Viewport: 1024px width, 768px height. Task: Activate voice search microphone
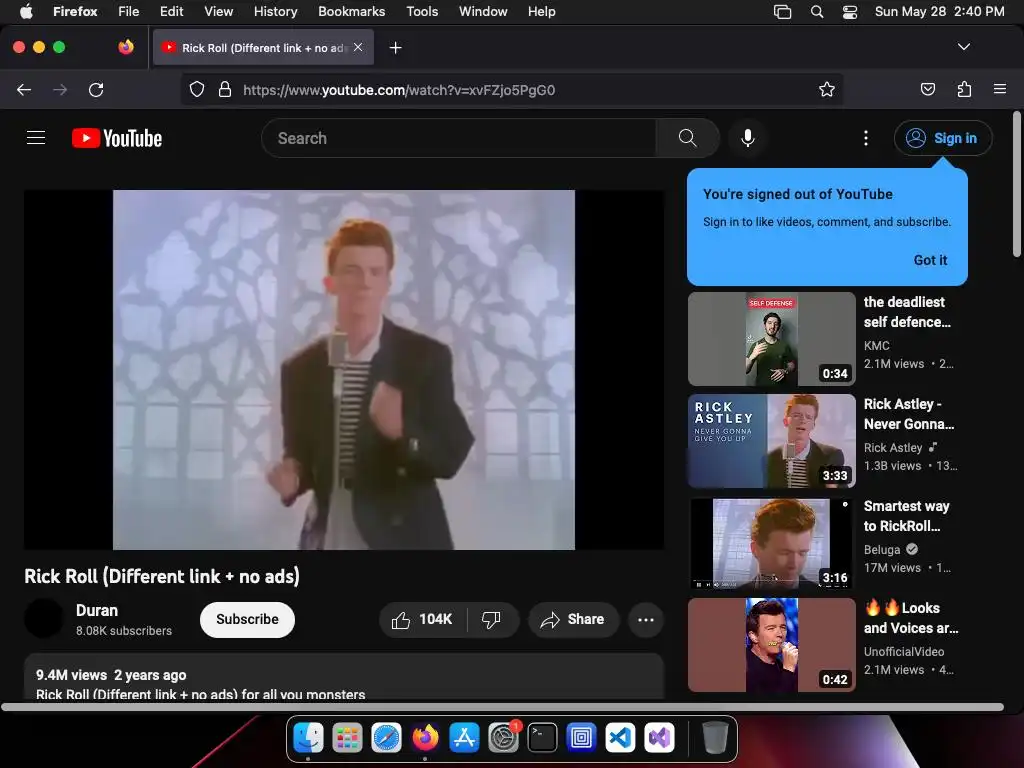(748, 138)
